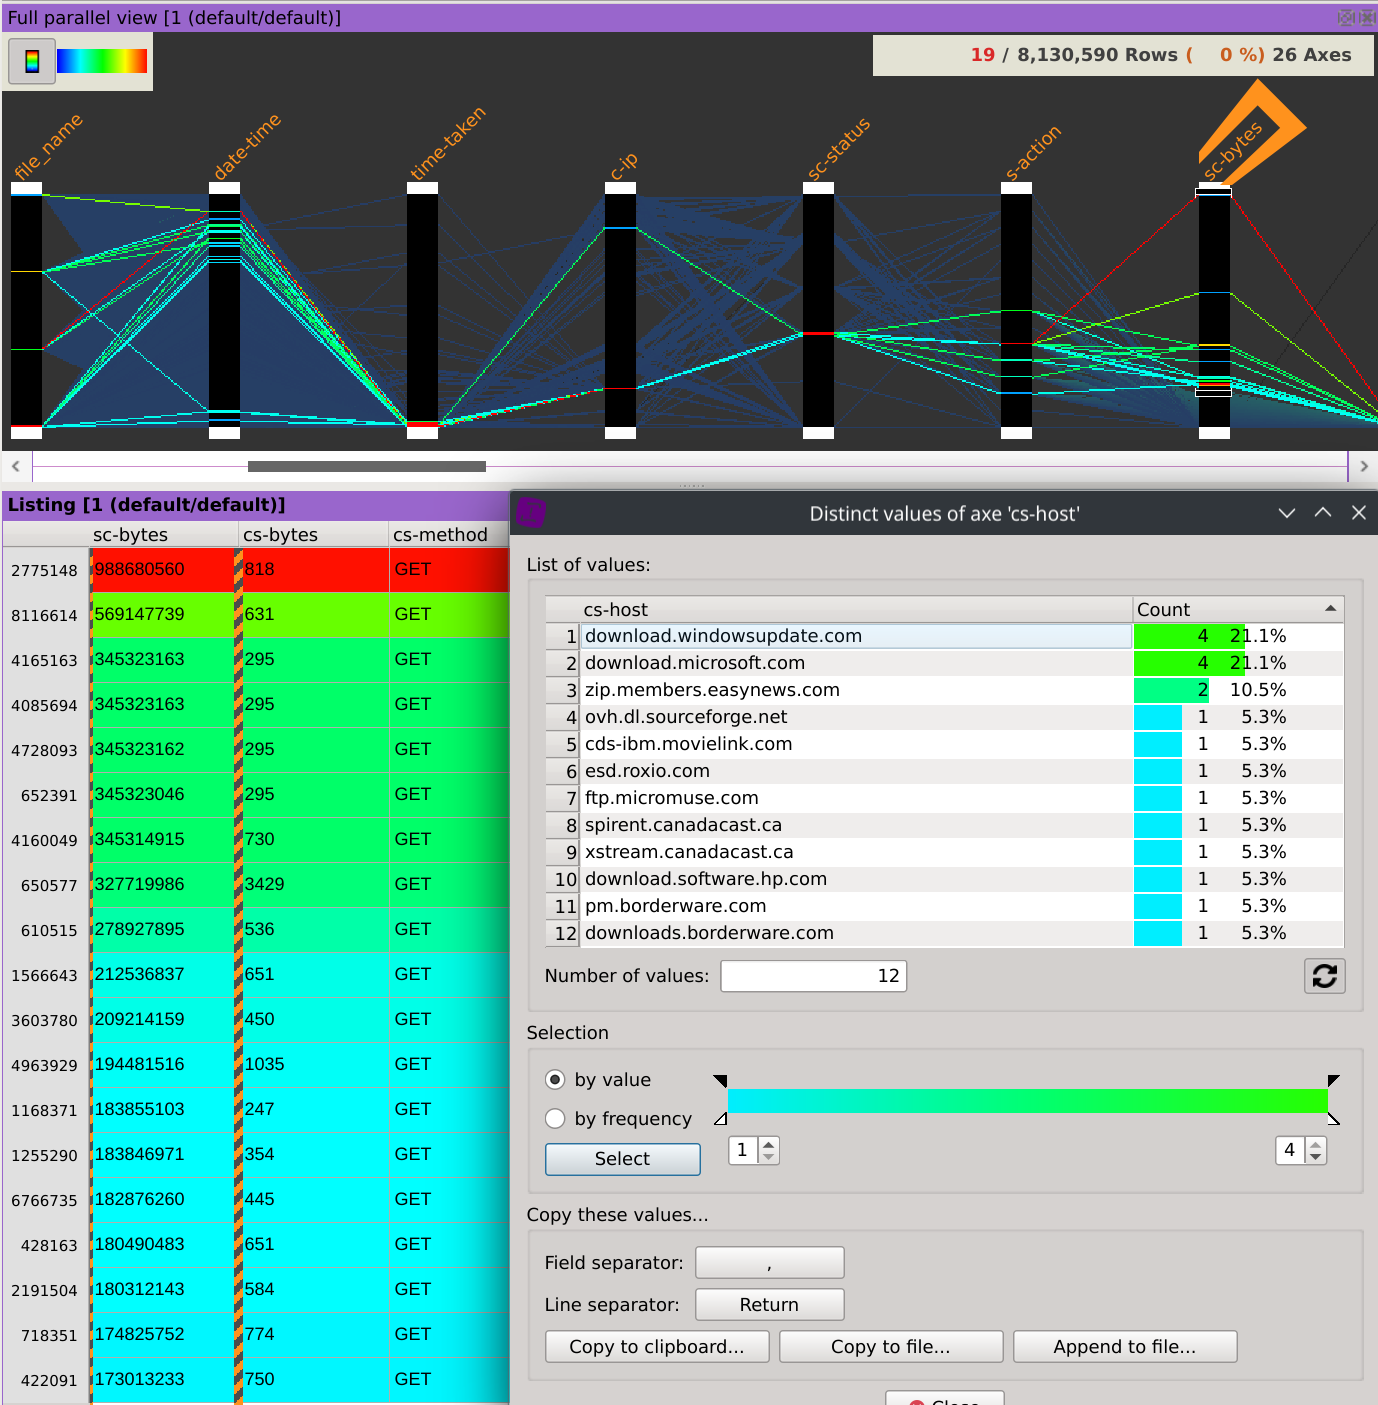Roll up the distinct values dialog
Image resolution: width=1378 pixels, height=1405 pixels.
coord(1323,513)
